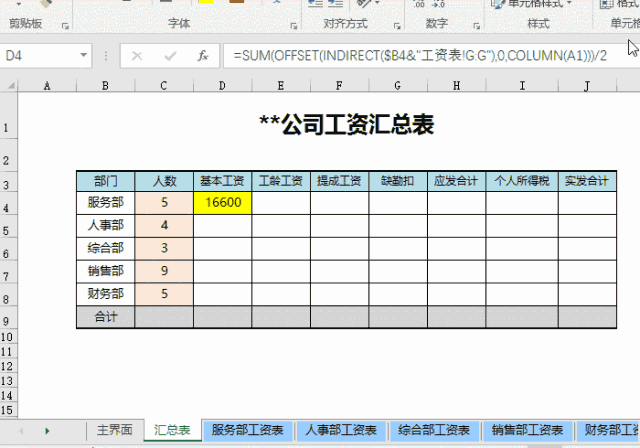Image resolution: width=640 pixels, height=448 pixels.
Task: Select column J header
Action: (587, 86)
